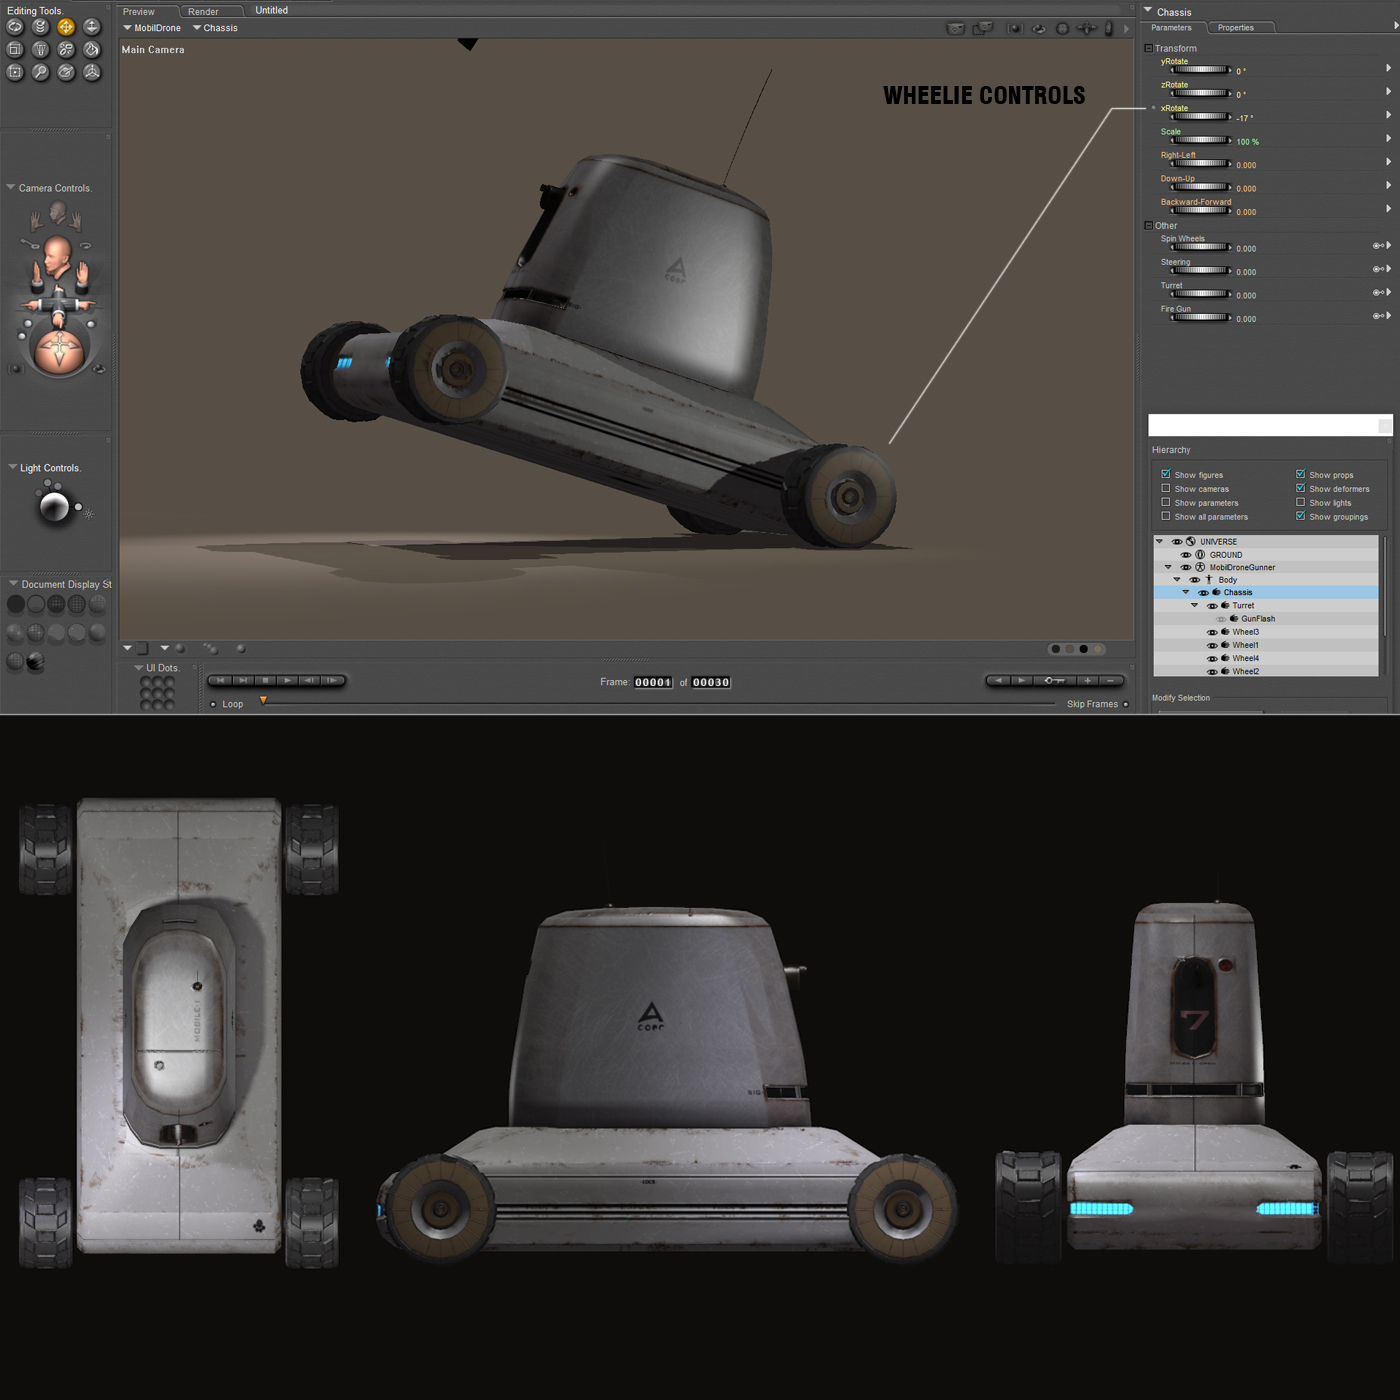Select GROUND in the hierarchy

[1226, 555]
